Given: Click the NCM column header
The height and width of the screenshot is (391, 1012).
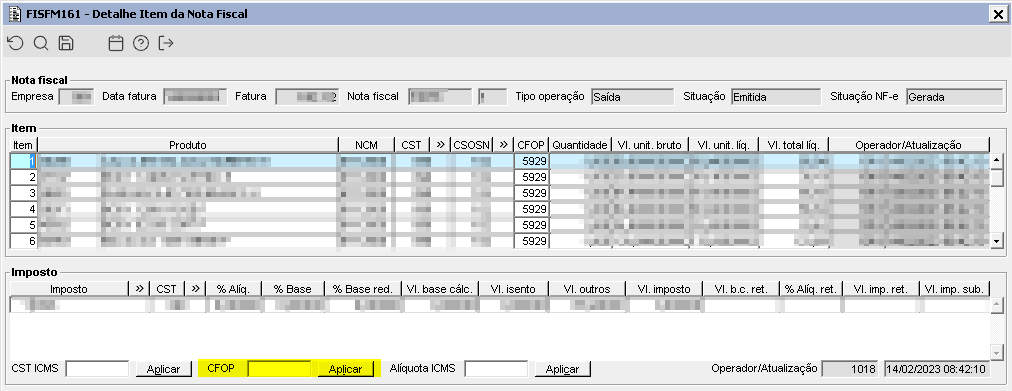Looking at the screenshot, I should (x=366, y=145).
